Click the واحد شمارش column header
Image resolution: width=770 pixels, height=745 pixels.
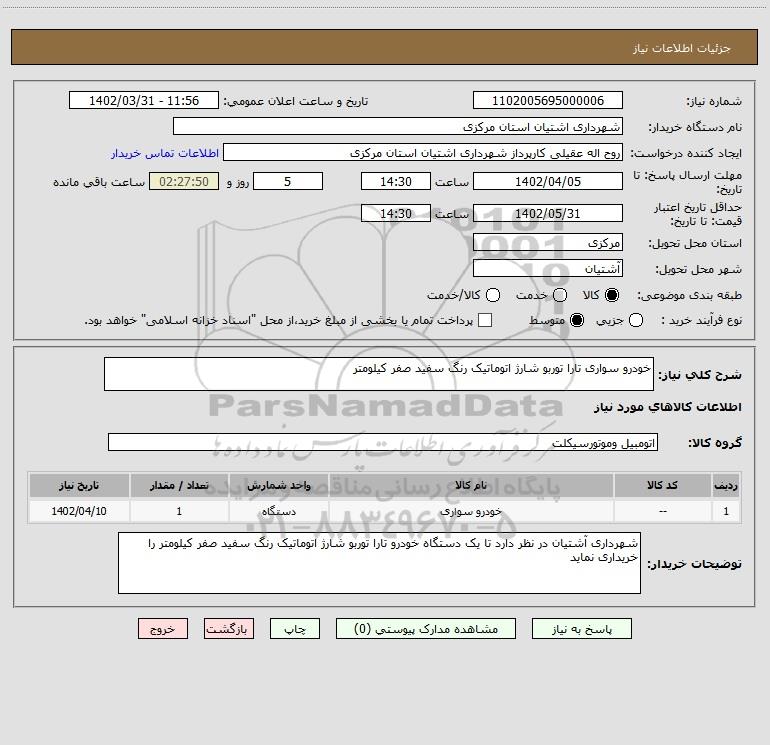pyautogui.click(x=279, y=485)
